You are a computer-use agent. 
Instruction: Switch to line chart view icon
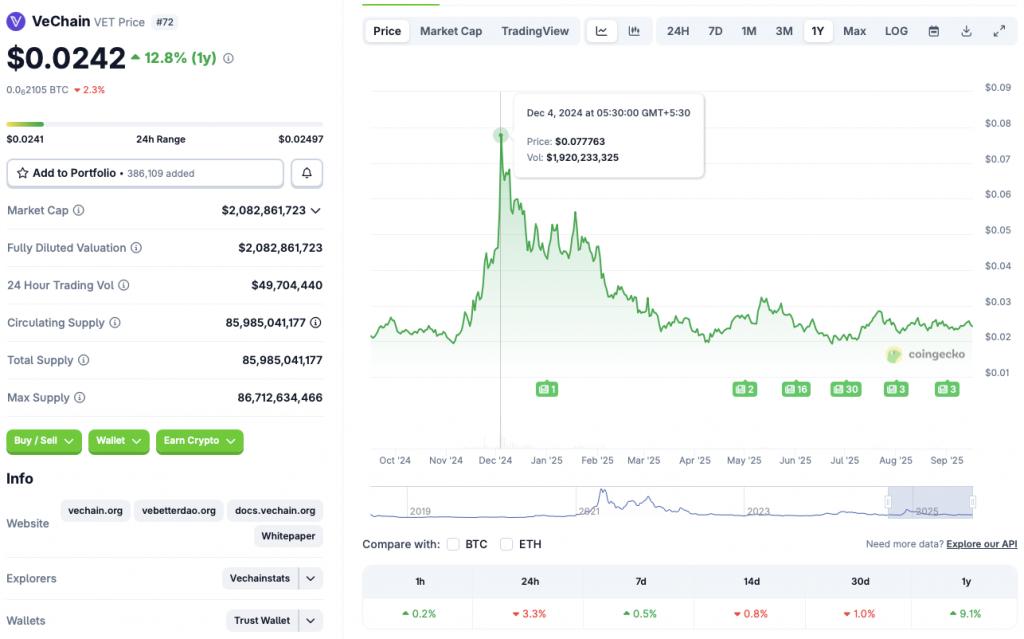tap(602, 31)
